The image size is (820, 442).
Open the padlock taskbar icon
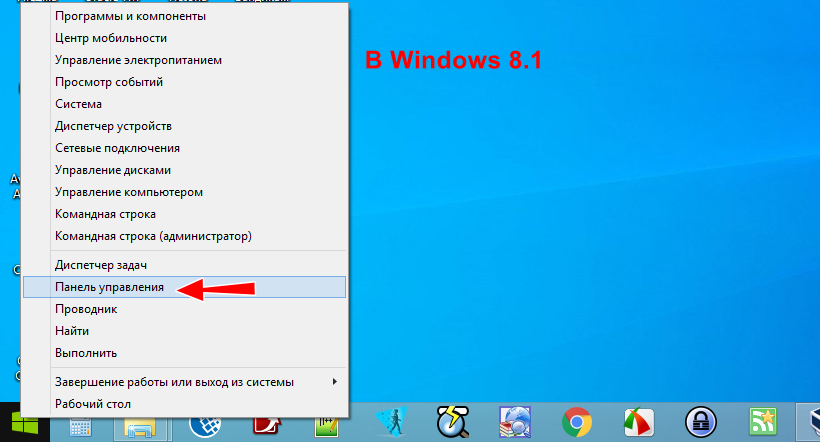(x=701, y=422)
